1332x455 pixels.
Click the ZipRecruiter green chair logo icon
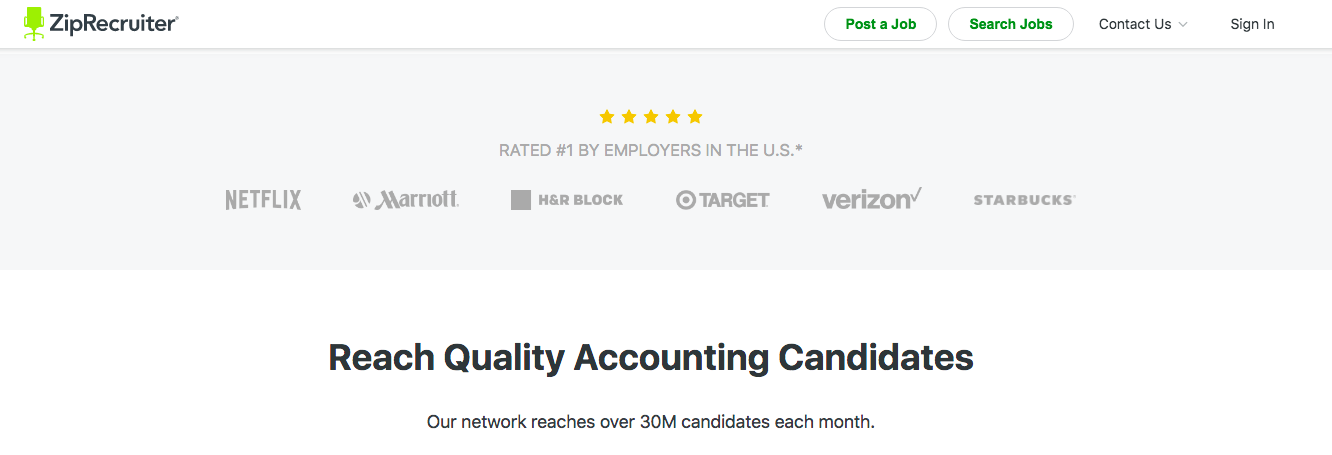[35, 23]
